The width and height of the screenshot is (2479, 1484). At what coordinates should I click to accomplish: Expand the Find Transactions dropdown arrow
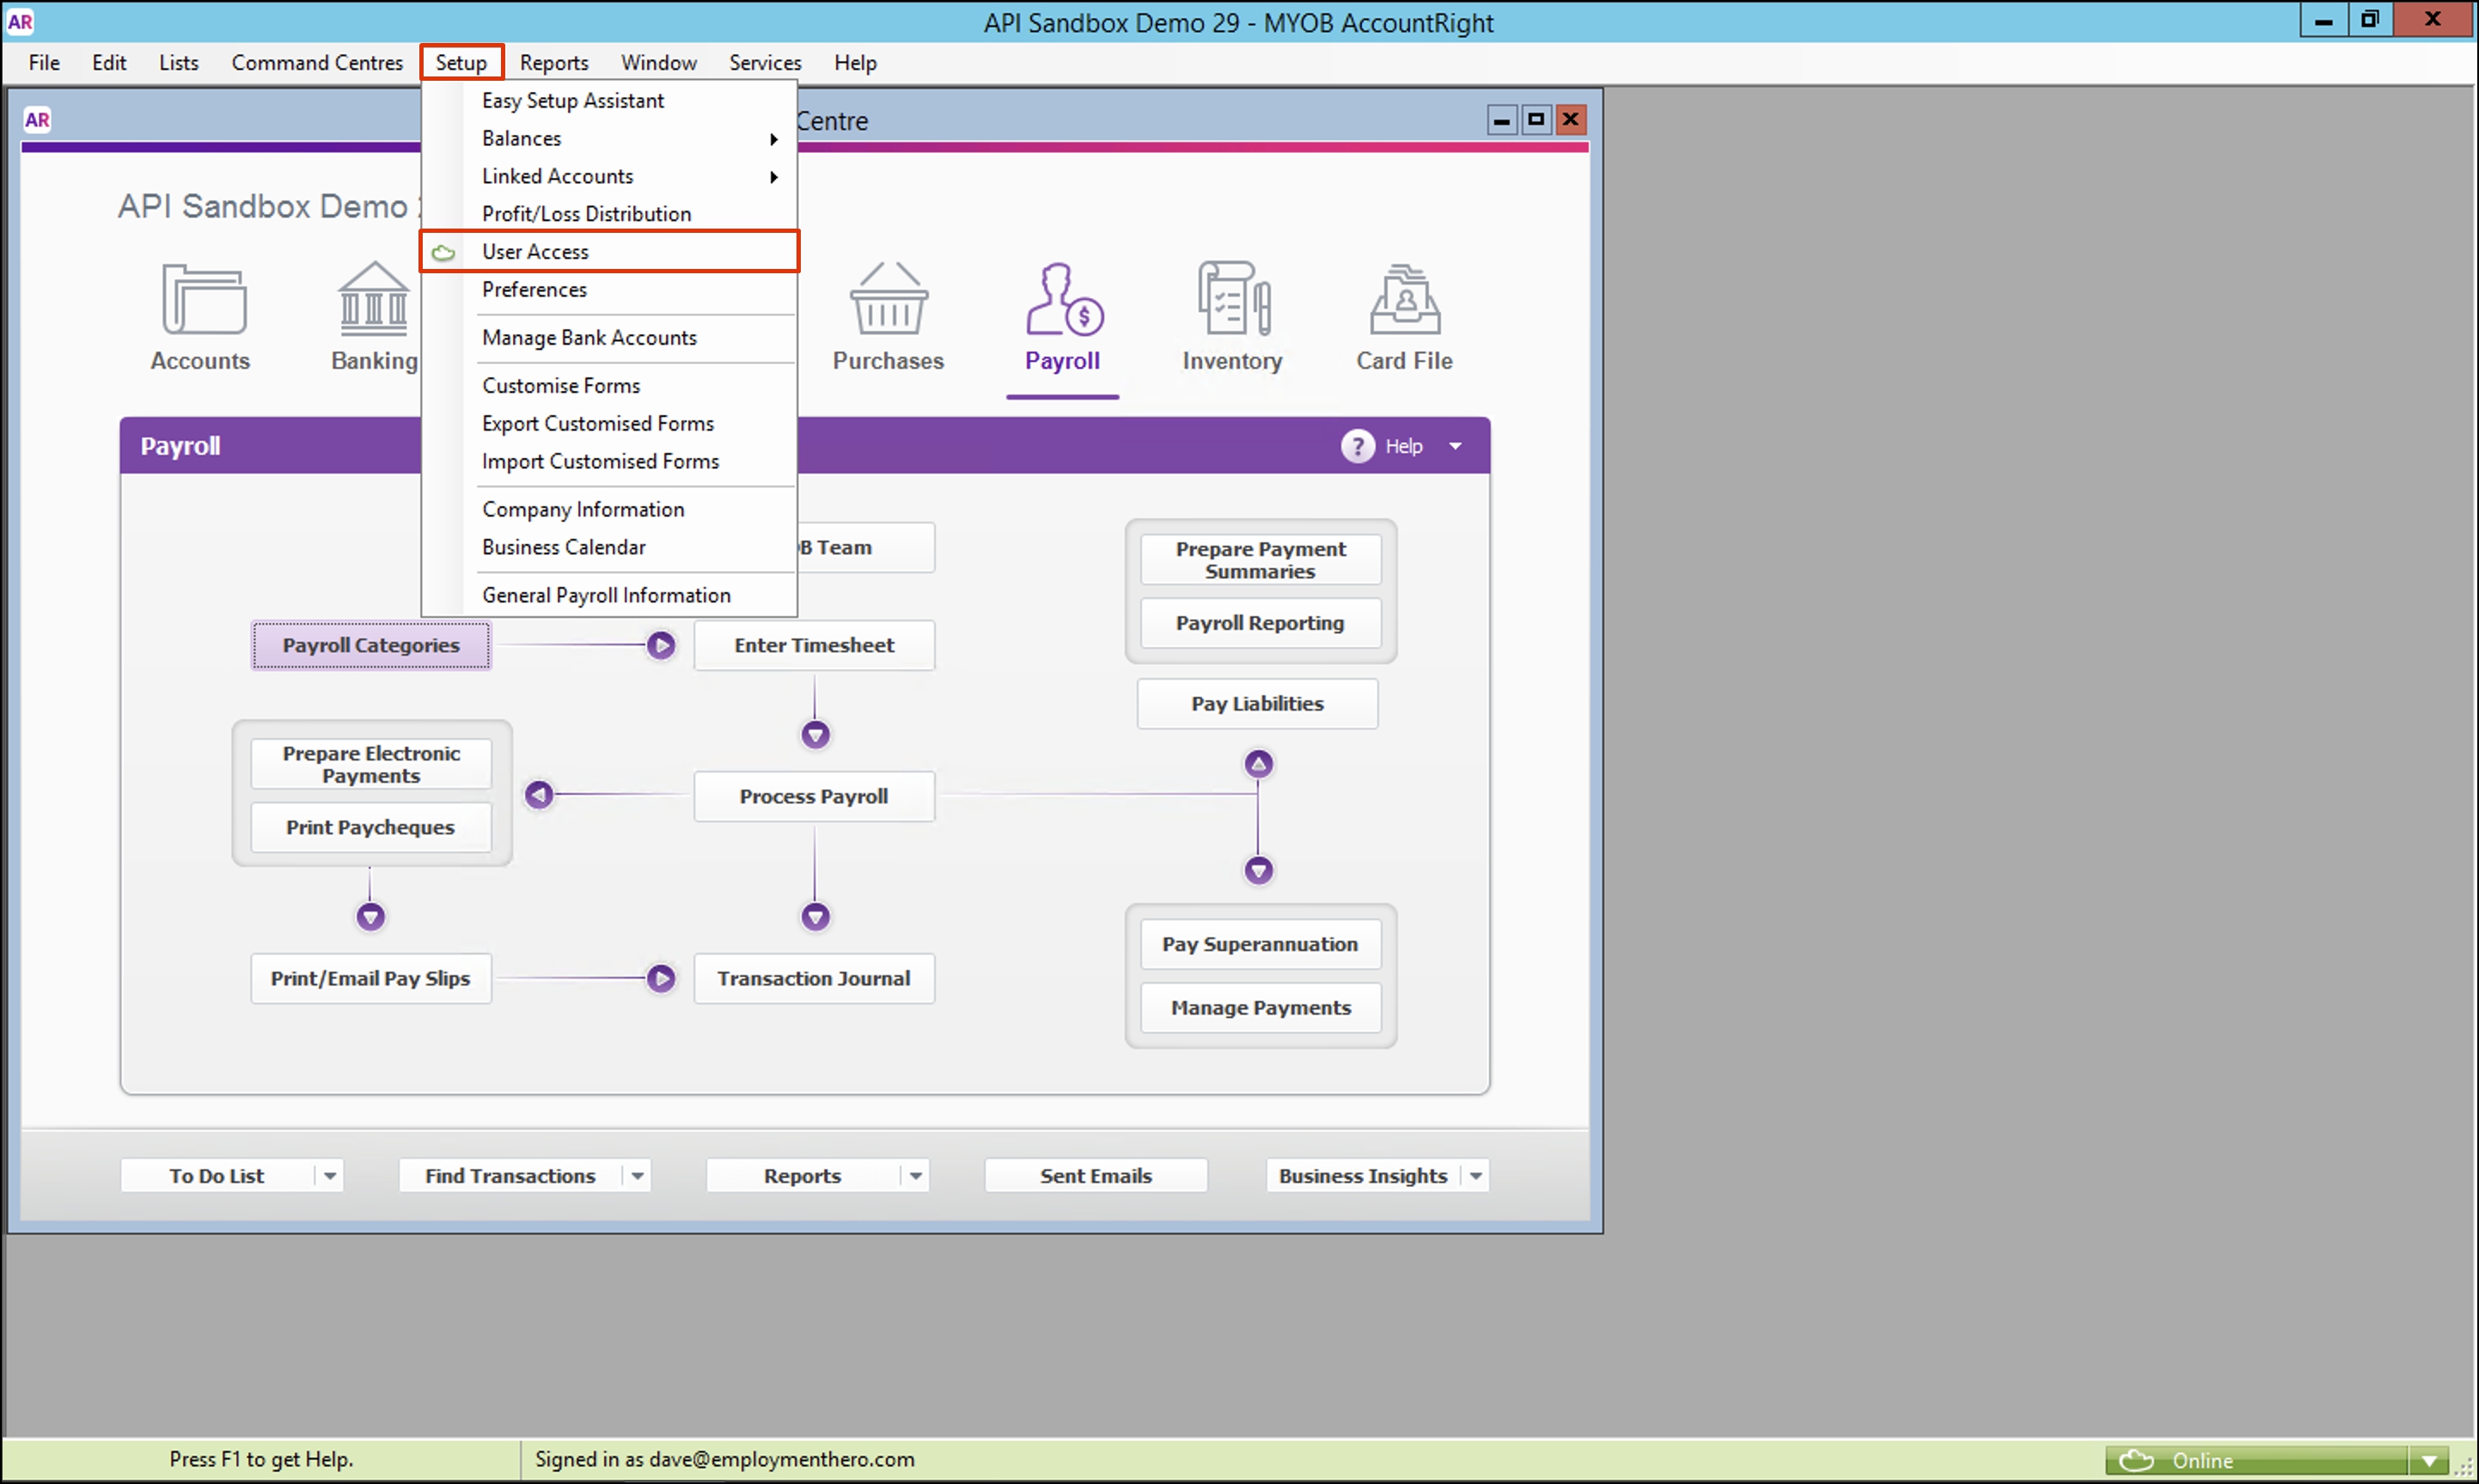pos(637,1176)
